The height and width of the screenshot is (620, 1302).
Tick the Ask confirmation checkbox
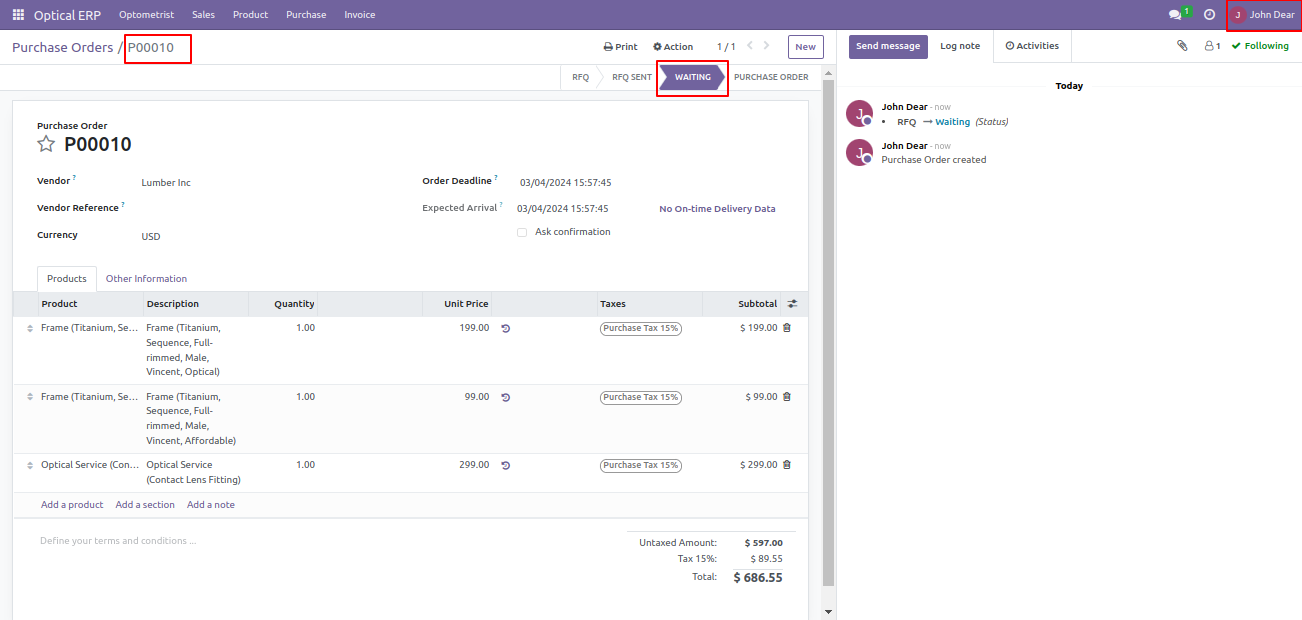[522, 233]
